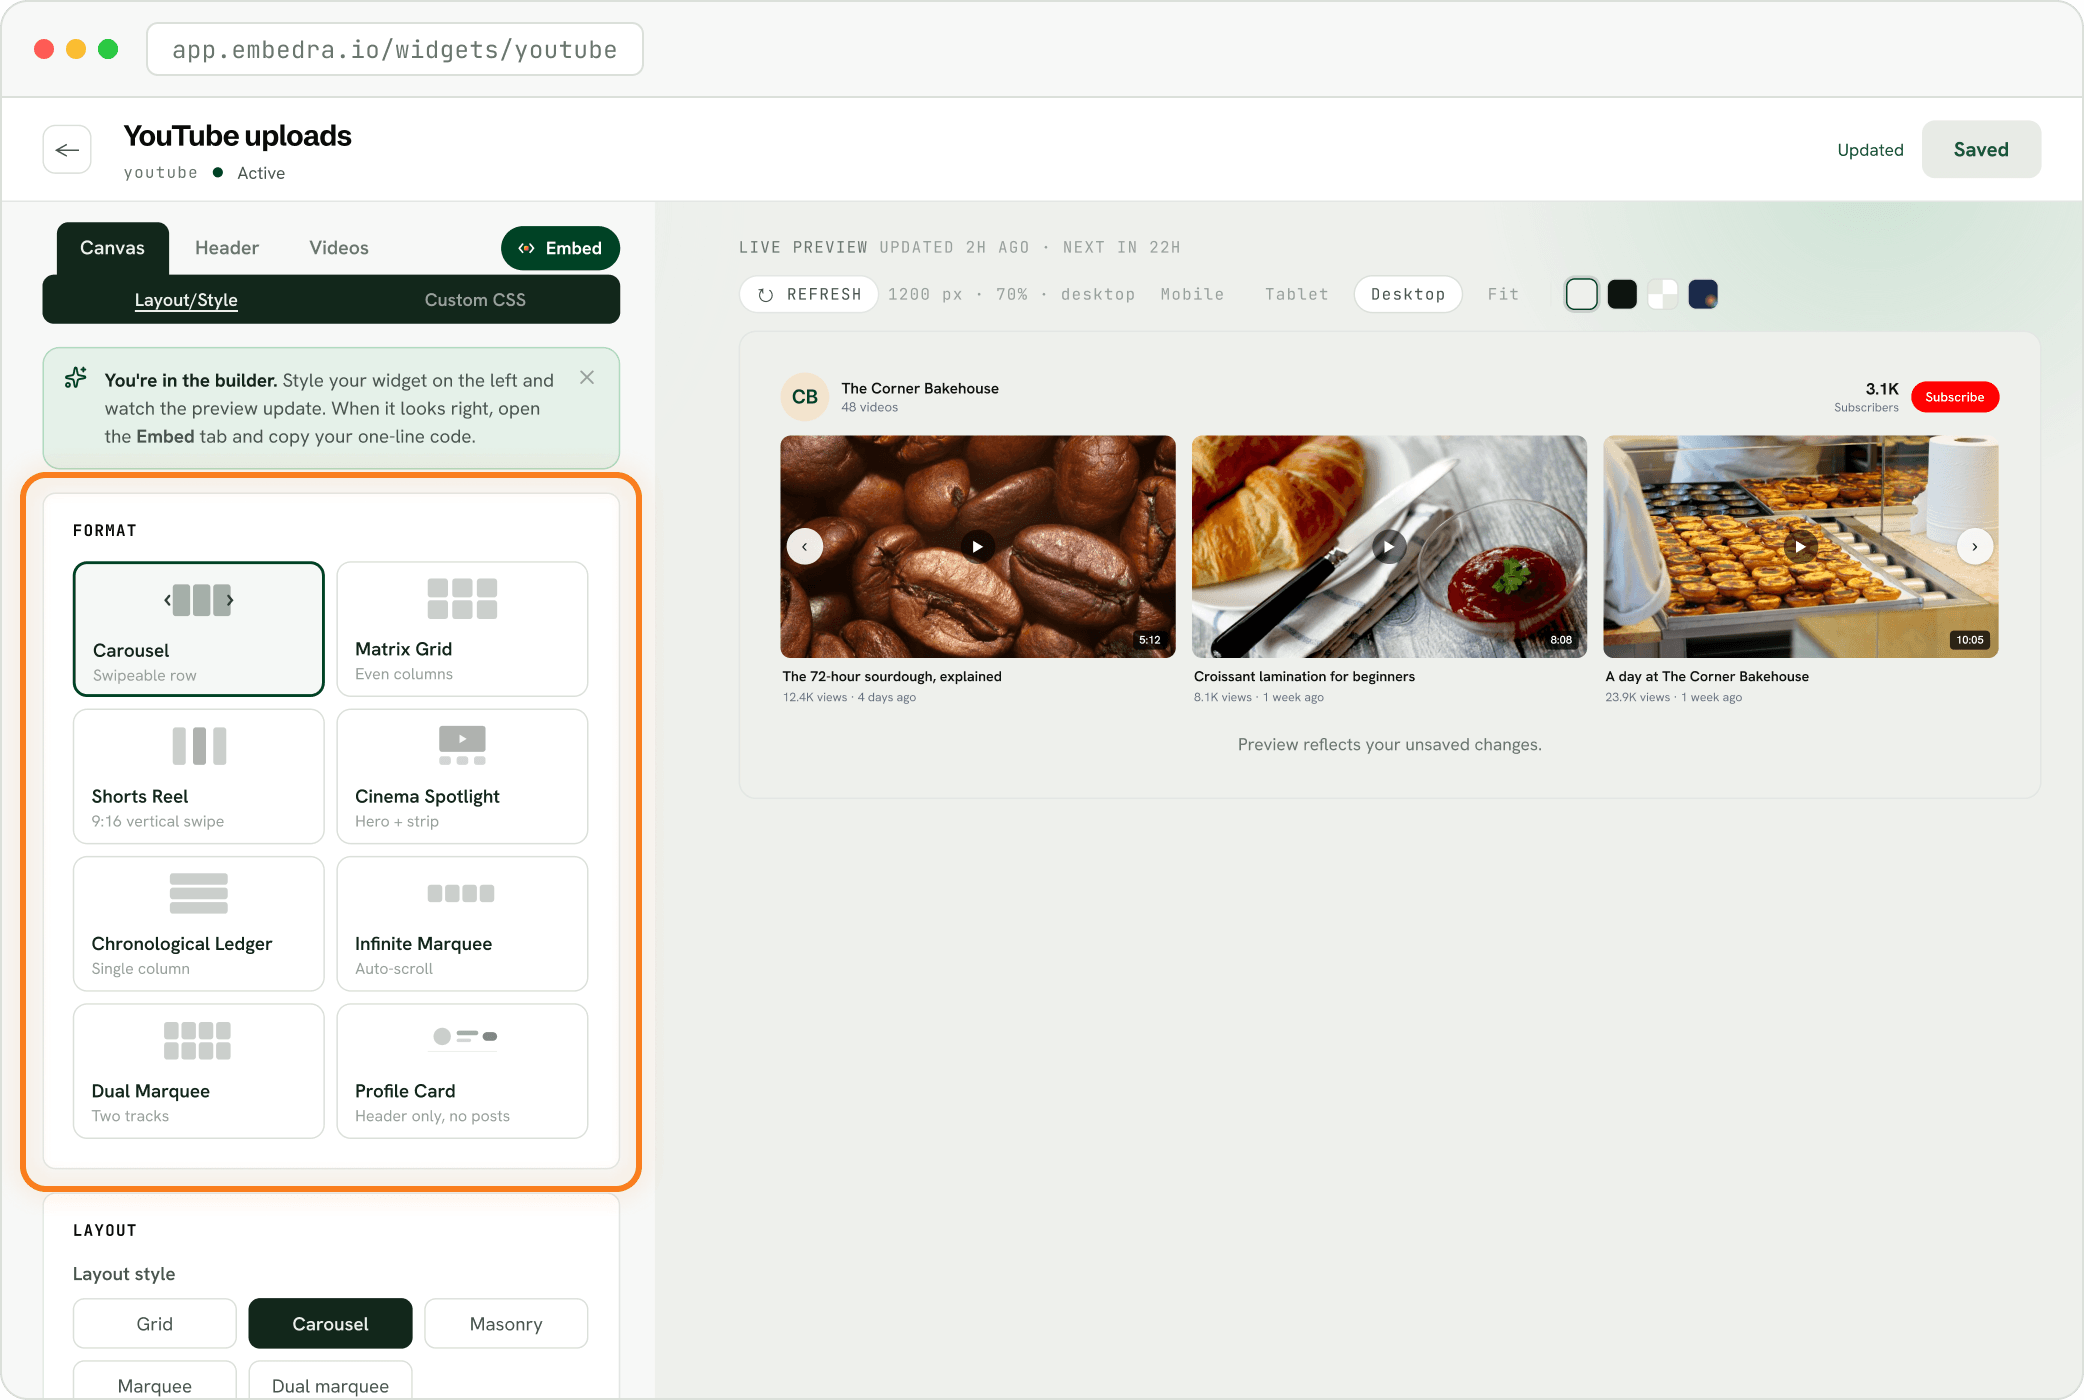Dismiss the builder tip banner
The width and height of the screenshot is (2084, 1400).
[x=587, y=377]
